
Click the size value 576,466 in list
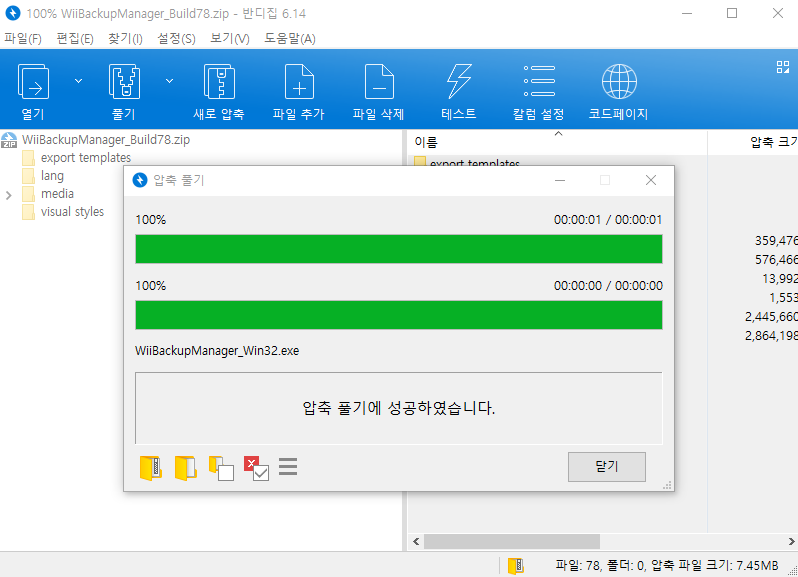point(776,259)
